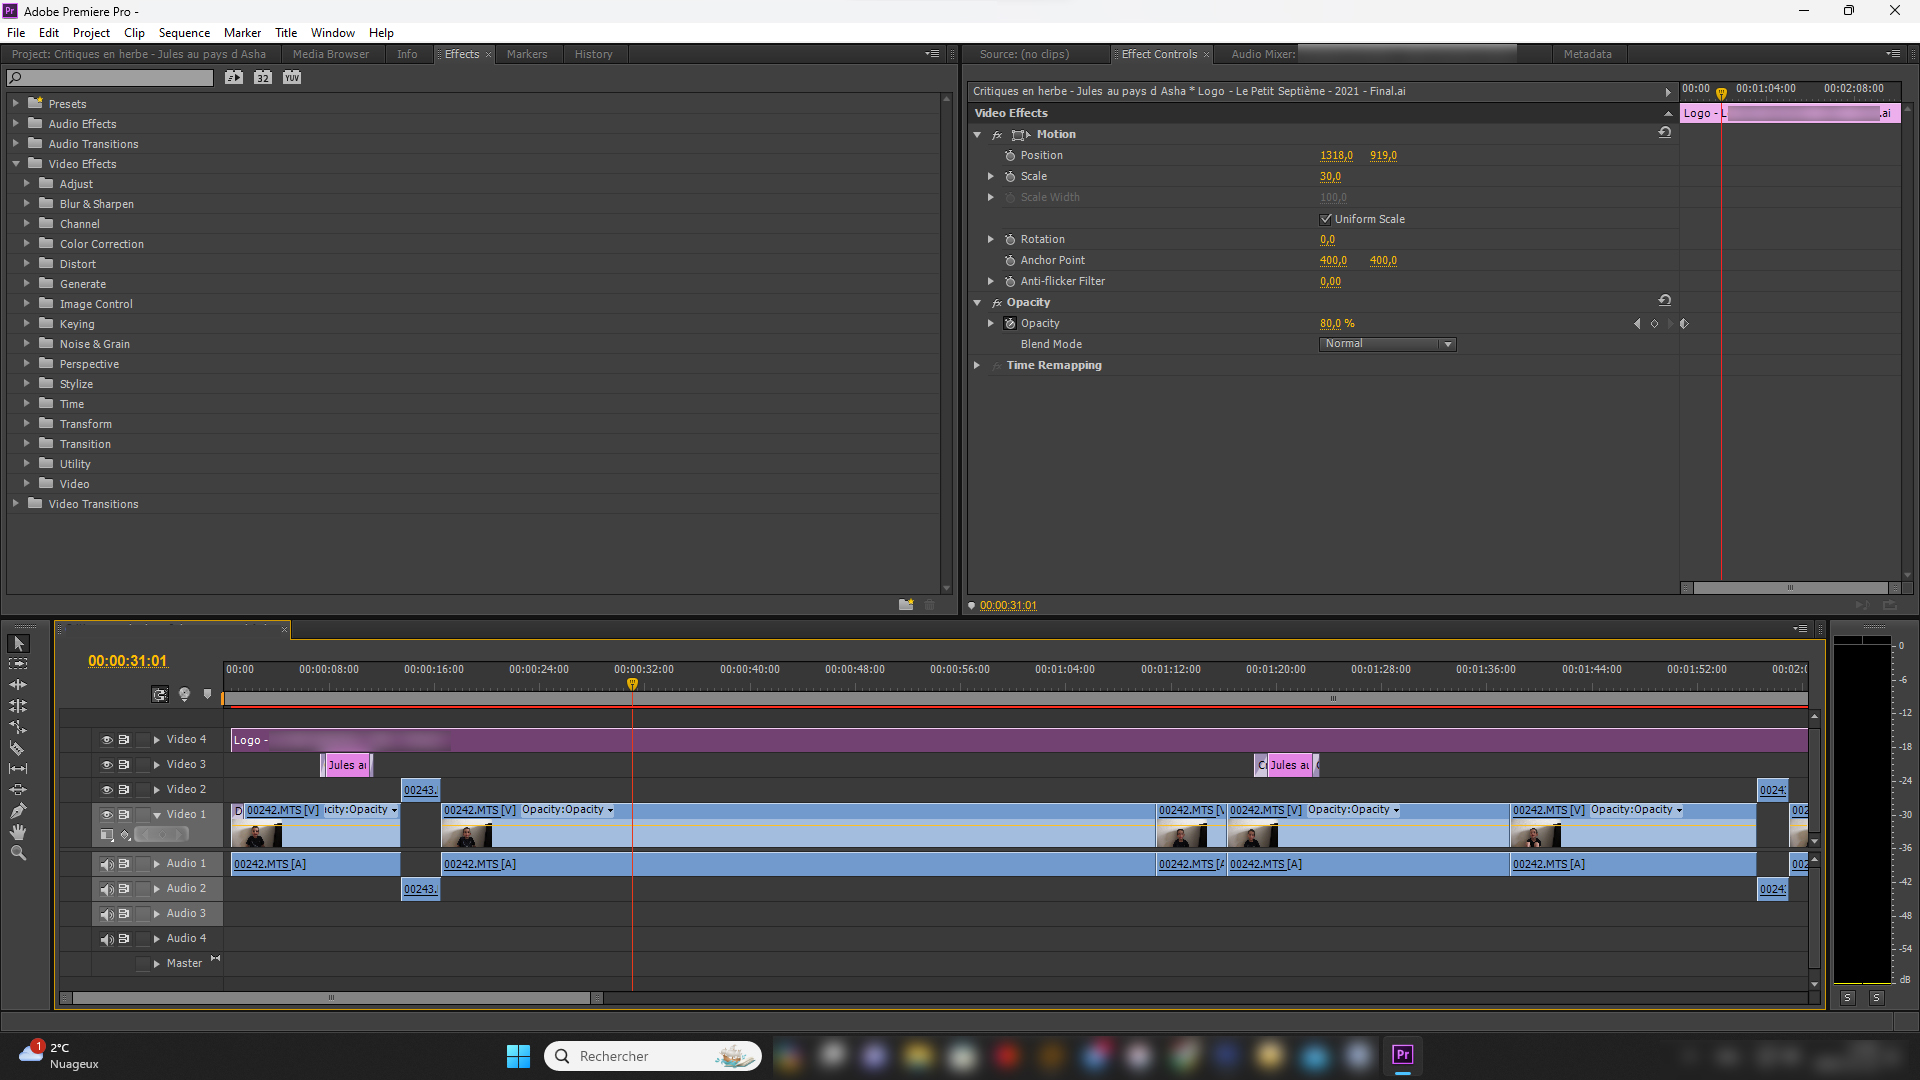Select the Hand tool
The image size is (1920, 1080).
pos(18,832)
